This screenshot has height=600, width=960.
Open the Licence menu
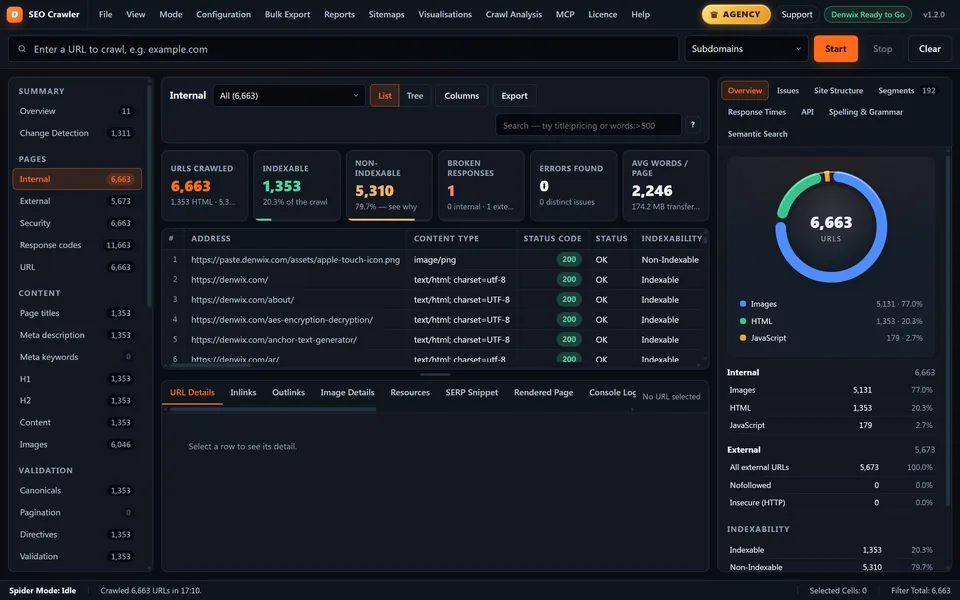[x=602, y=14]
